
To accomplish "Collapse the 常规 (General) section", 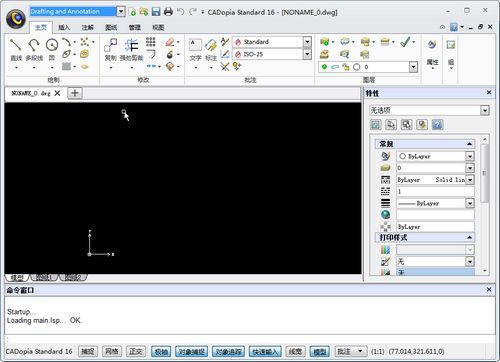I will tap(469, 144).
